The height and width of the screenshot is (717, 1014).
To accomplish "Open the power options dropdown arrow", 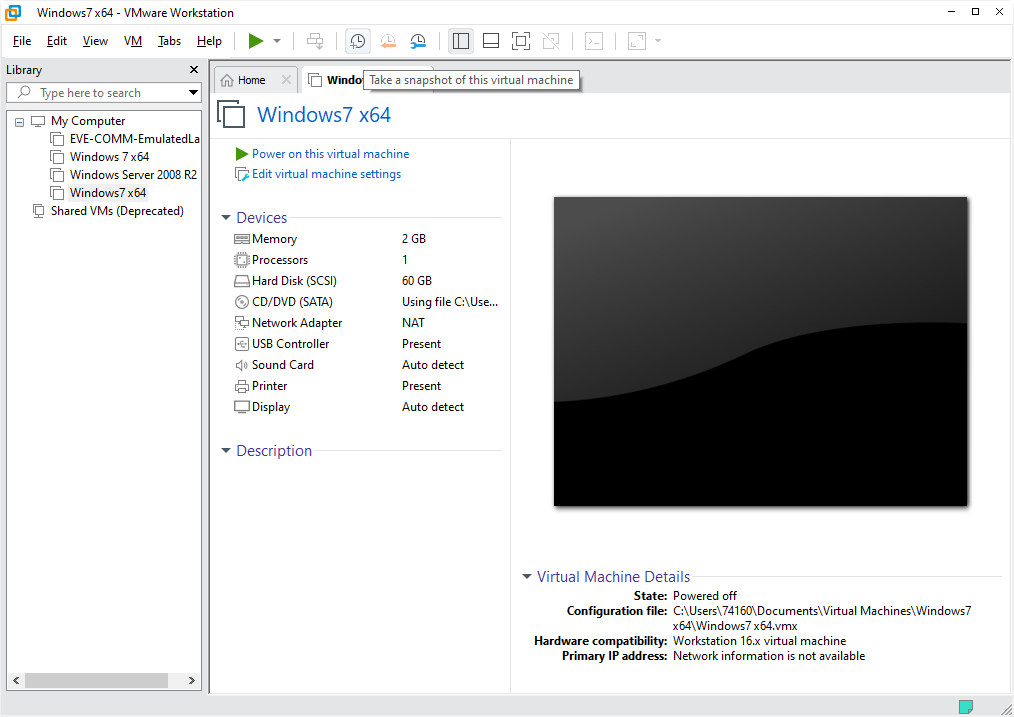I will pyautogui.click(x=277, y=41).
